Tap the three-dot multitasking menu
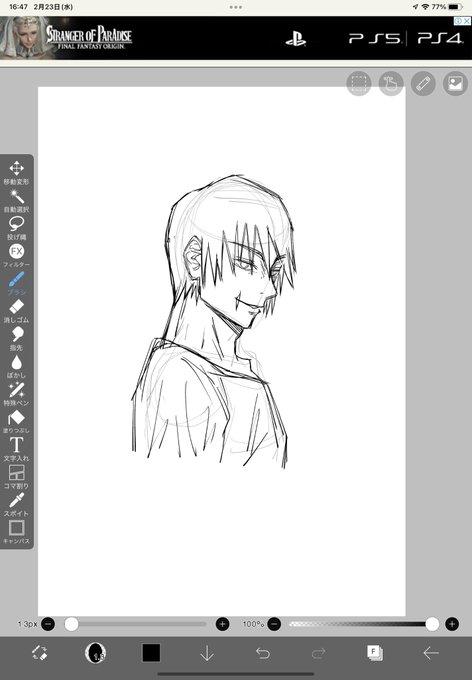472x680 pixels. (236, 7)
